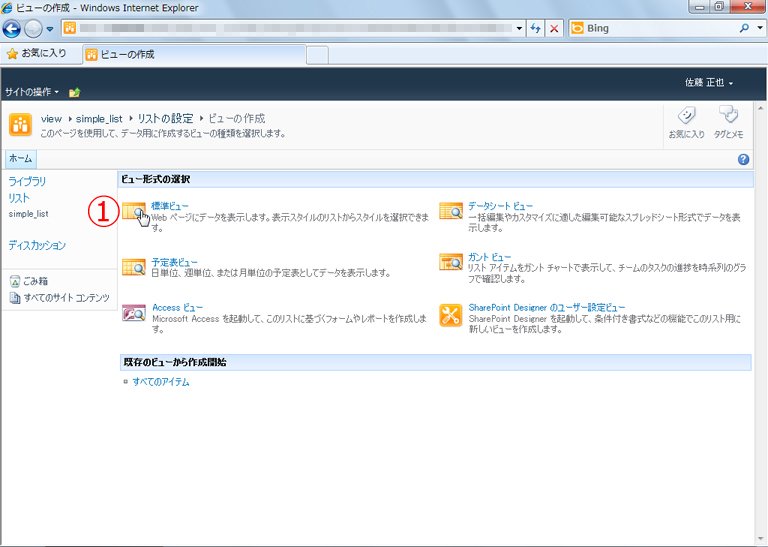Open the すべてのアイテム existing view link
Image resolution: width=768 pixels, height=547 pixels.
coord(161,382)
